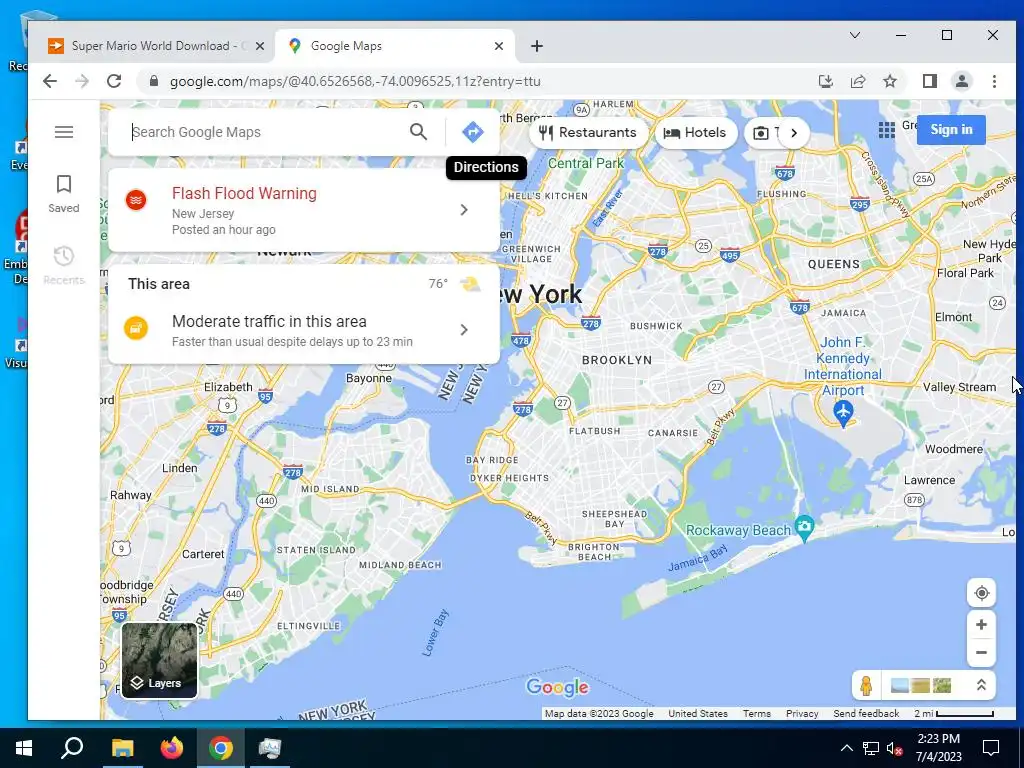Open Chrome side panel
The image size is (1024, 768).
pos(929,81)
